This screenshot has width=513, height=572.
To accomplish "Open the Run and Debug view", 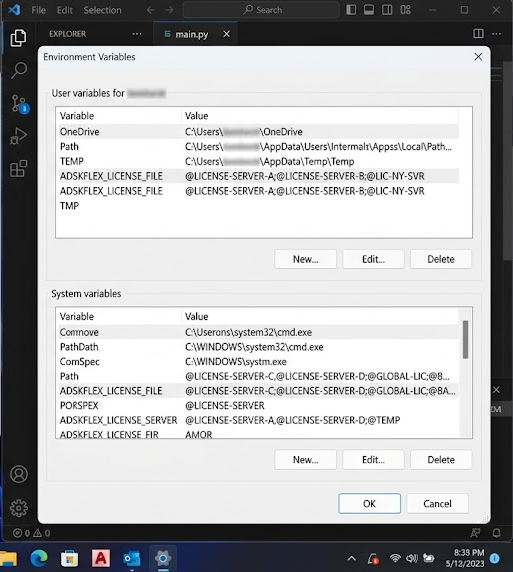I will (x=18, y=136).
